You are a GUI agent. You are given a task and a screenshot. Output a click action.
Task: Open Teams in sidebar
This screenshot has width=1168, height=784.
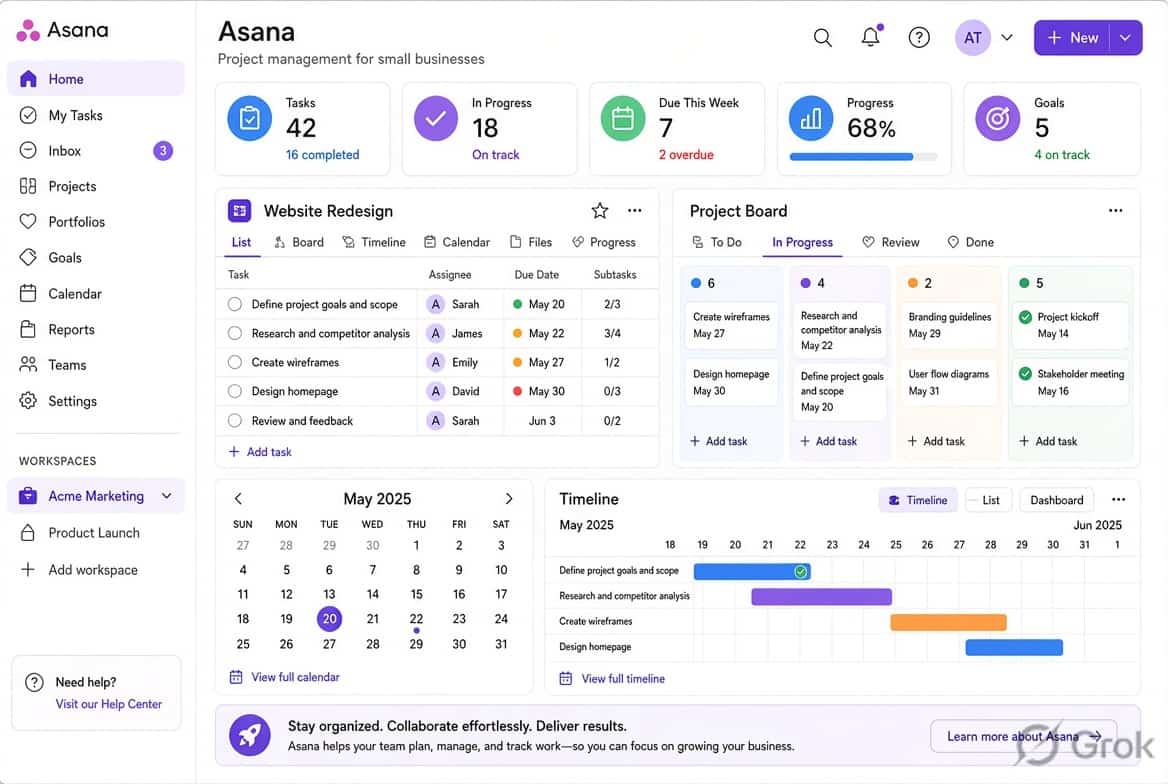click(96, 365)
